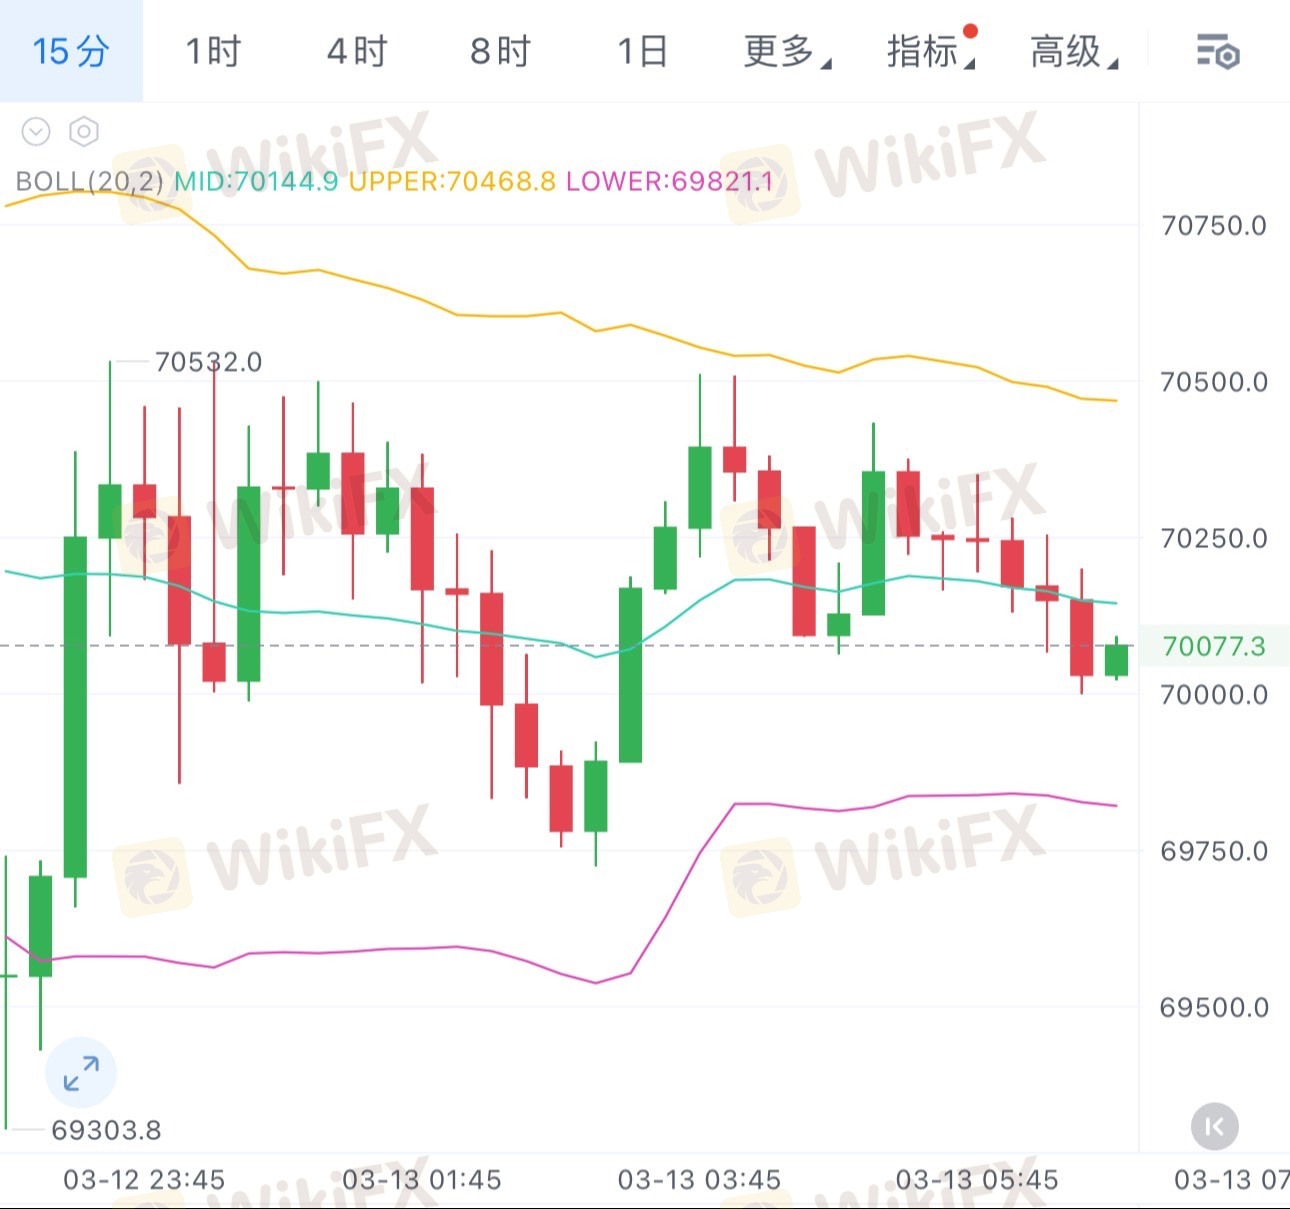Open BOLL indicator settings hexagon icon
Screen dimensions: 1290x1209
[x=84, y=131]
